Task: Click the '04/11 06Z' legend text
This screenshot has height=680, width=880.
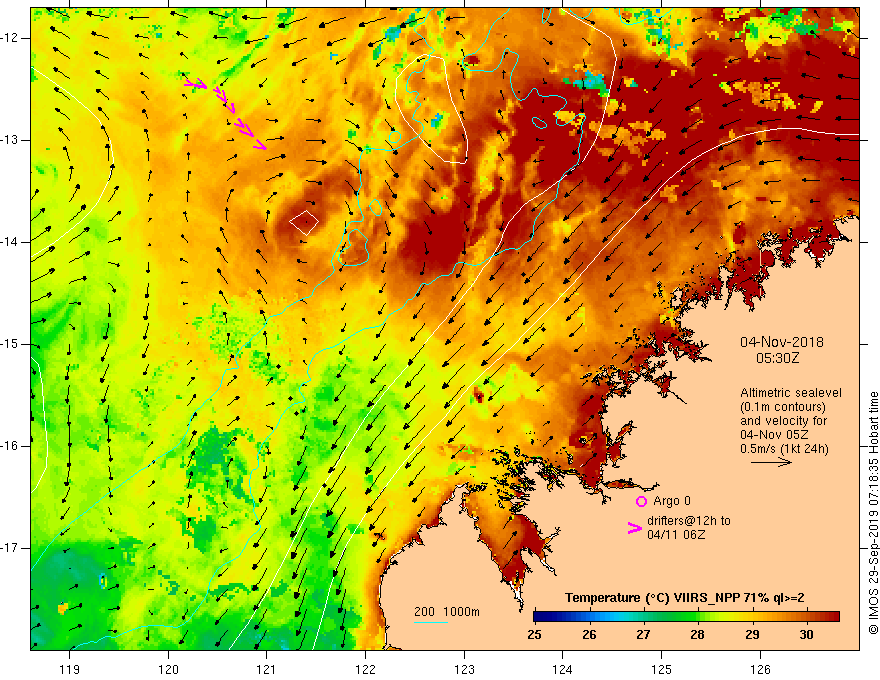Action: click(x=676, y=535)
